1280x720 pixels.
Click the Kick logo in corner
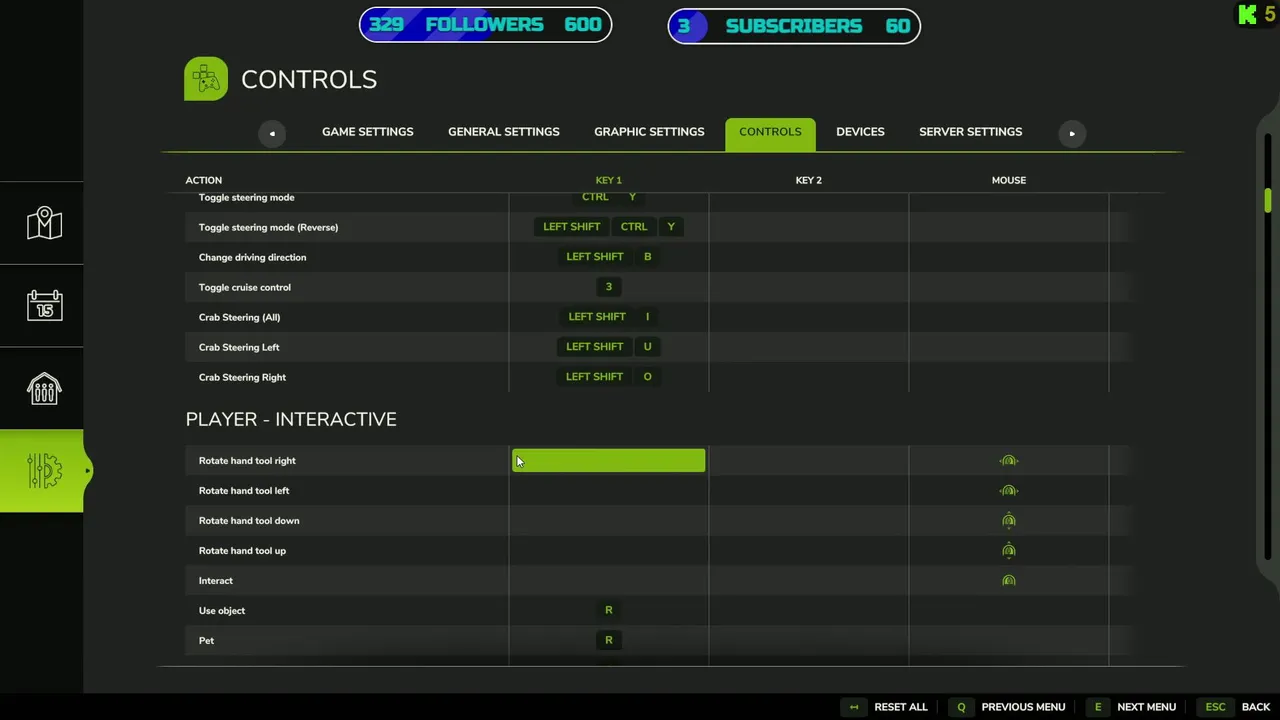[x=1247, y=15]
